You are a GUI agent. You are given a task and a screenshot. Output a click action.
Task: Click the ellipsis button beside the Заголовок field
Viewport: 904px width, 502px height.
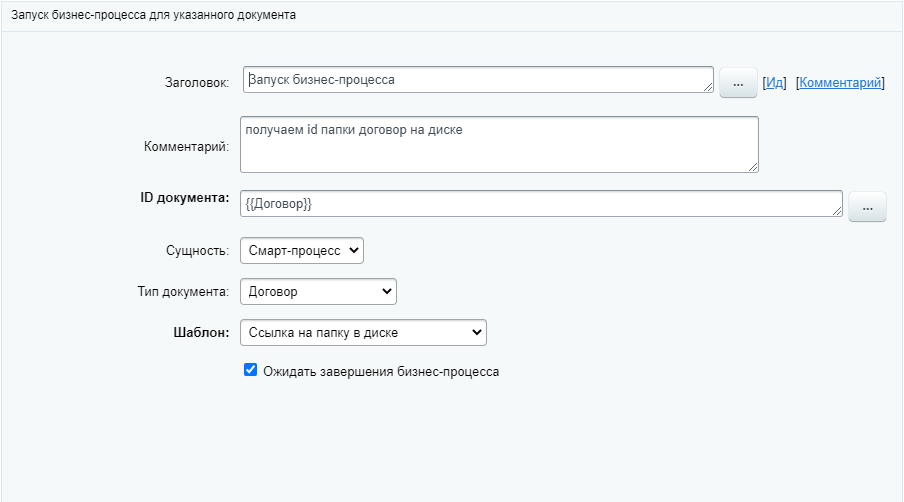point(738,84)
